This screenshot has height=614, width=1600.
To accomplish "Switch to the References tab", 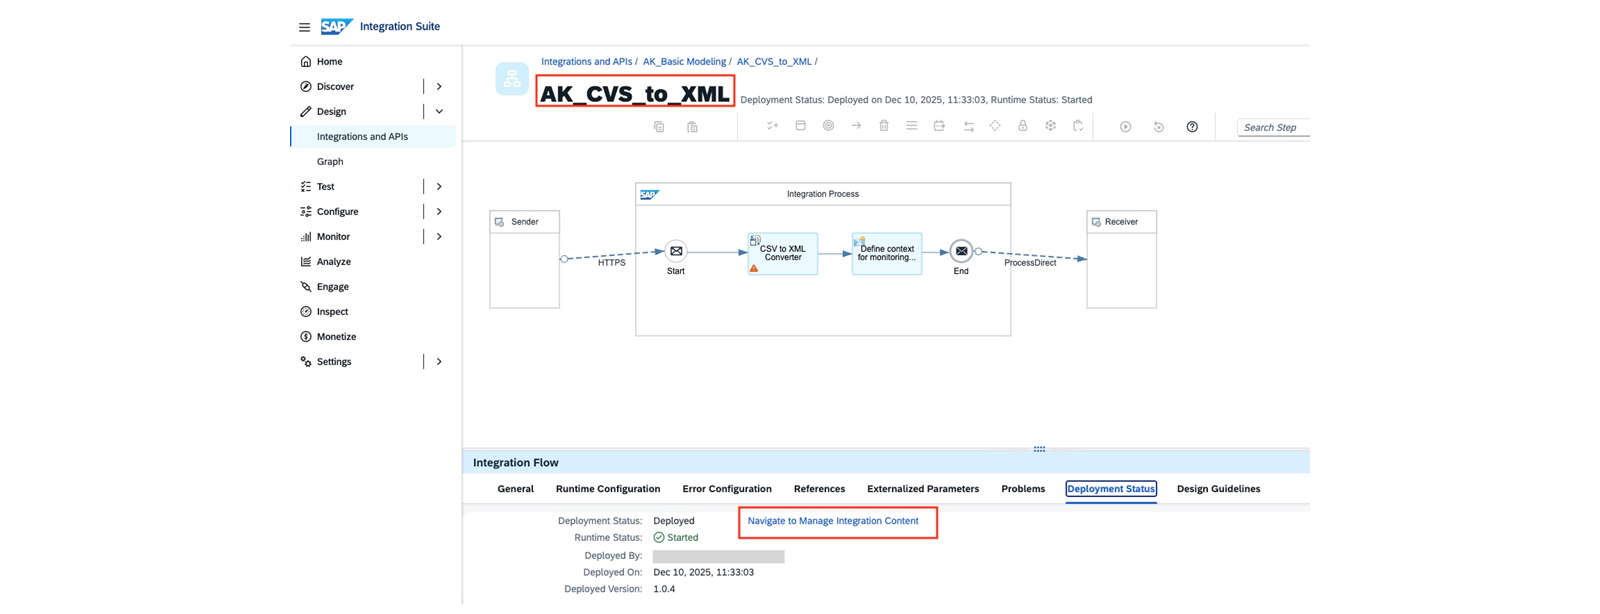I will [x=819, y=489].
